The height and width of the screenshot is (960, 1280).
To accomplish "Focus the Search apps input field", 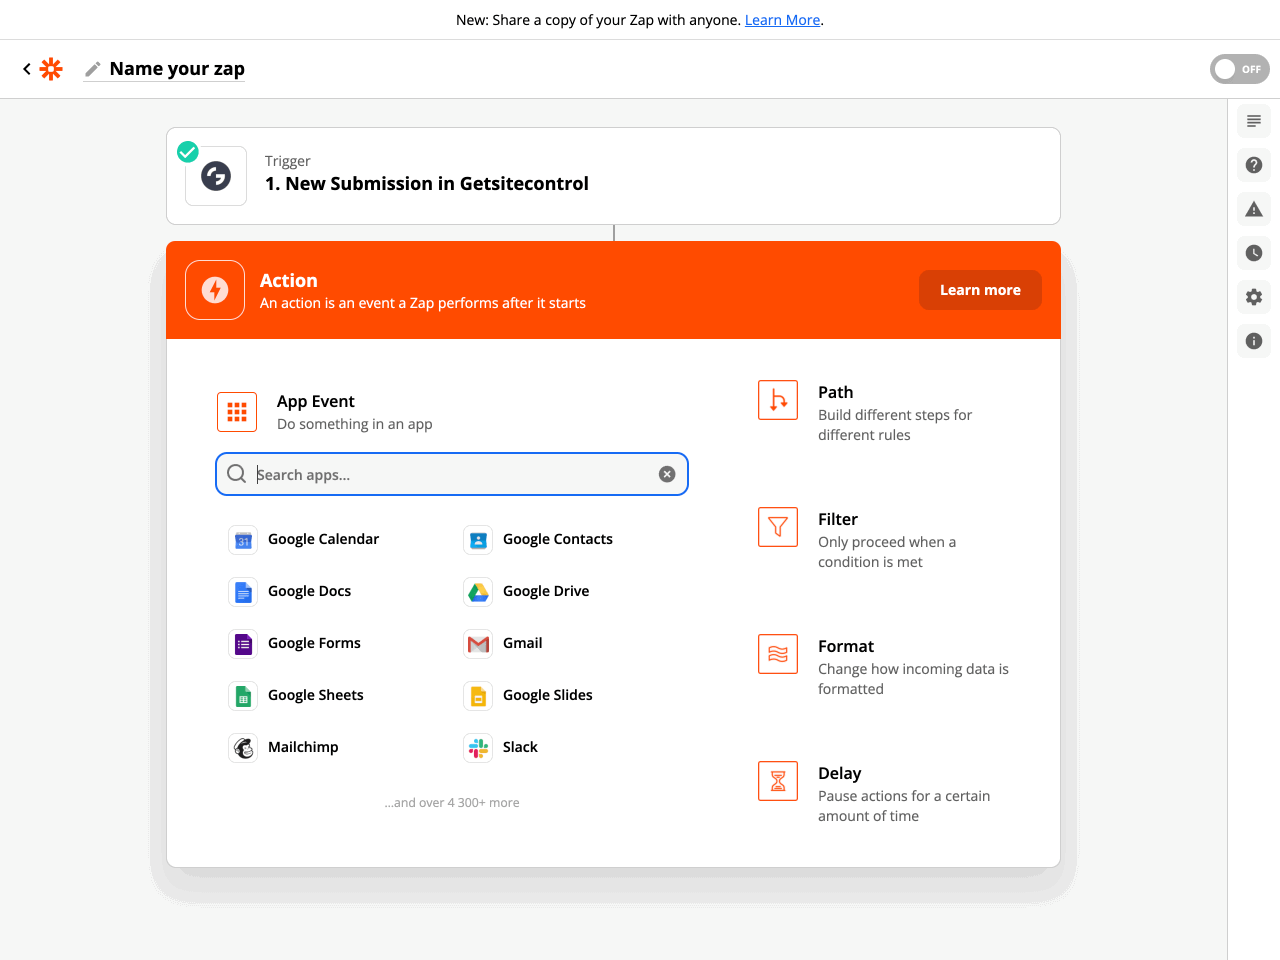I will click(450, 474).
